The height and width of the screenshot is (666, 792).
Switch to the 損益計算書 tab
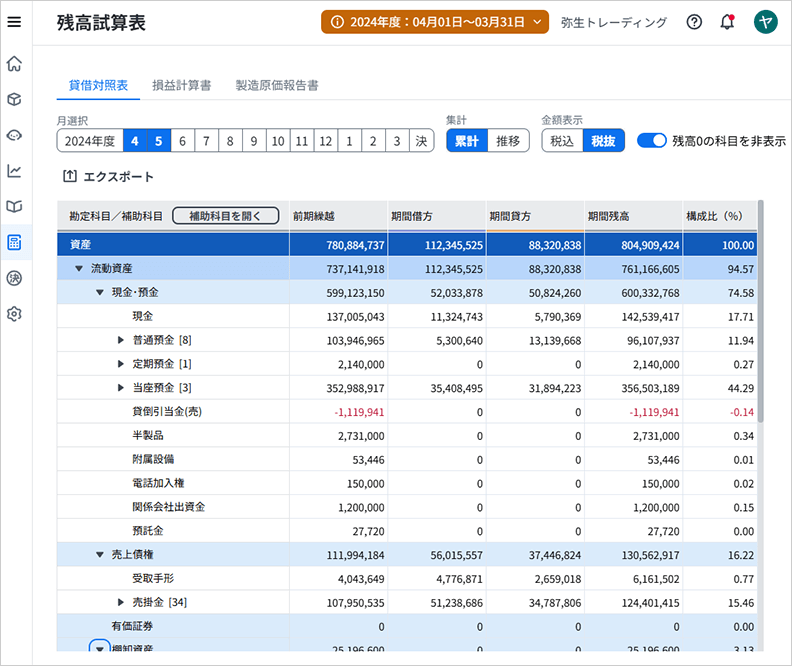[x=181, y=86]
